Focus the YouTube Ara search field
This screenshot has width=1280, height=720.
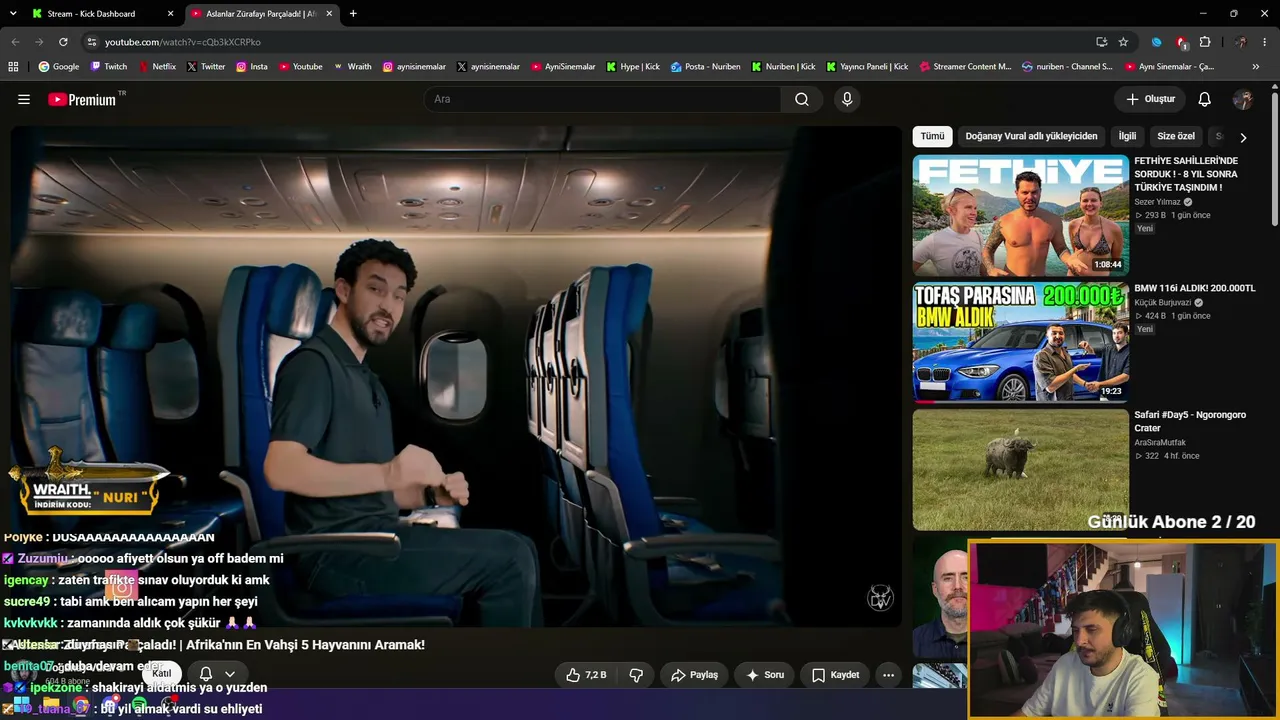coord(602,99)
